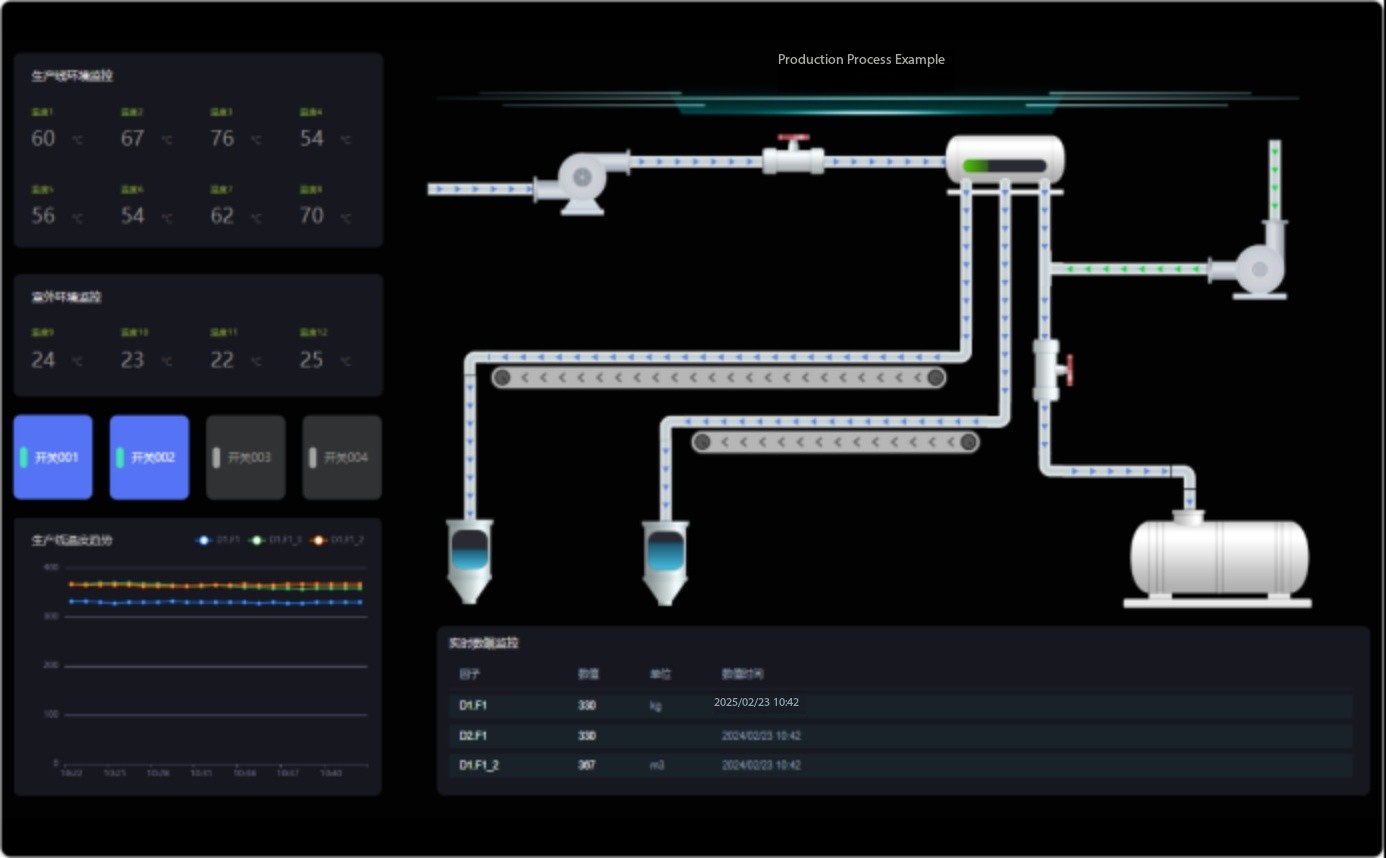Click the valve on the vertical pipe
Viewport: 1386px width, 858px height.
pos(1052,370)
